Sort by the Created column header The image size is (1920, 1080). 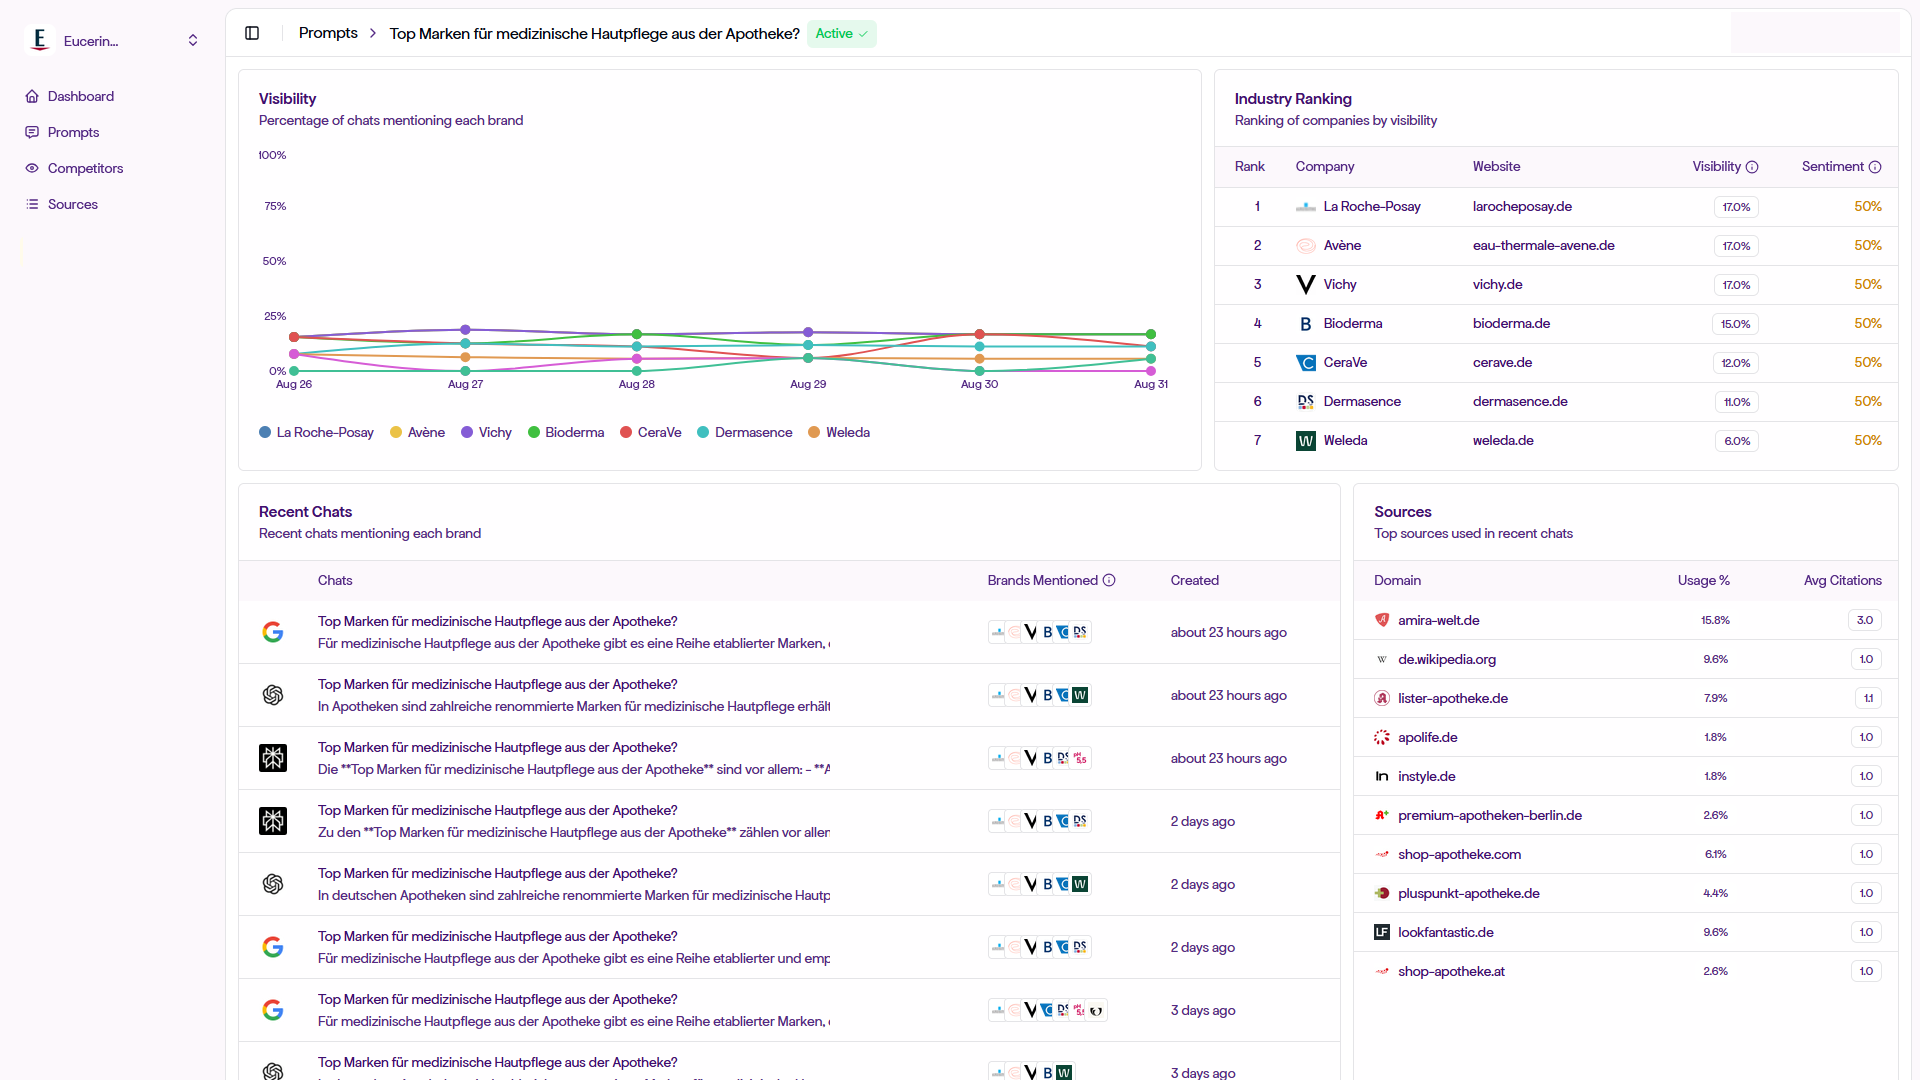coord(1194,580)
